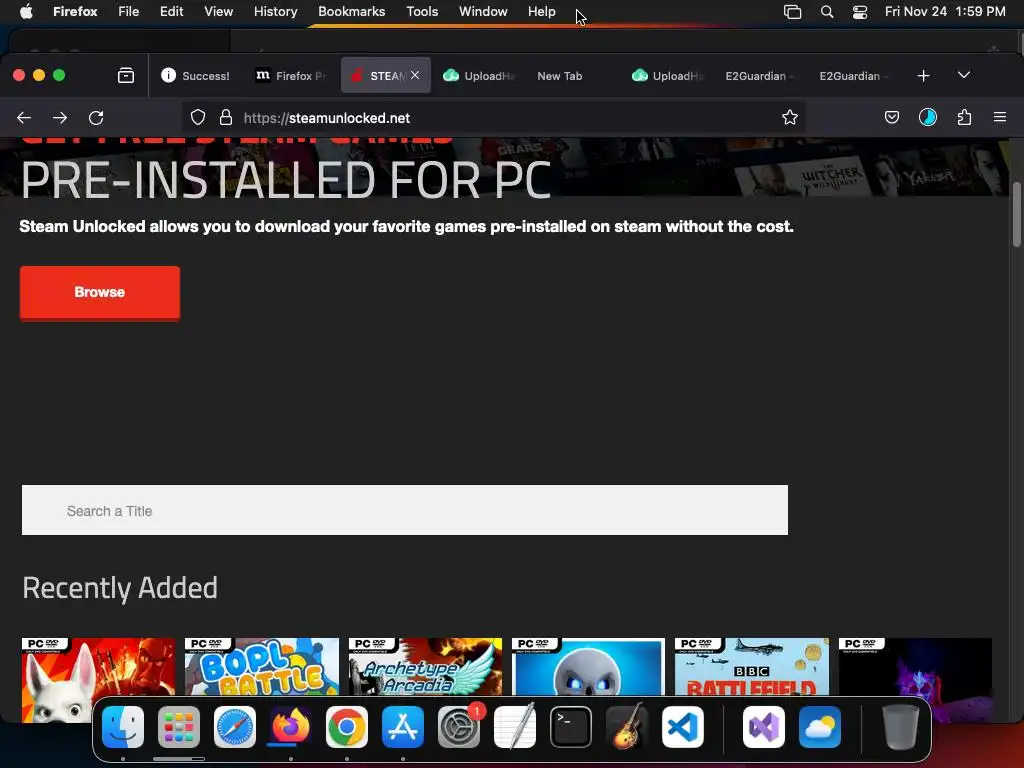Screen dimensions: 1024x768
Task: Switch to the second UploadHaven tab
Action: click(x=667, y=76)
